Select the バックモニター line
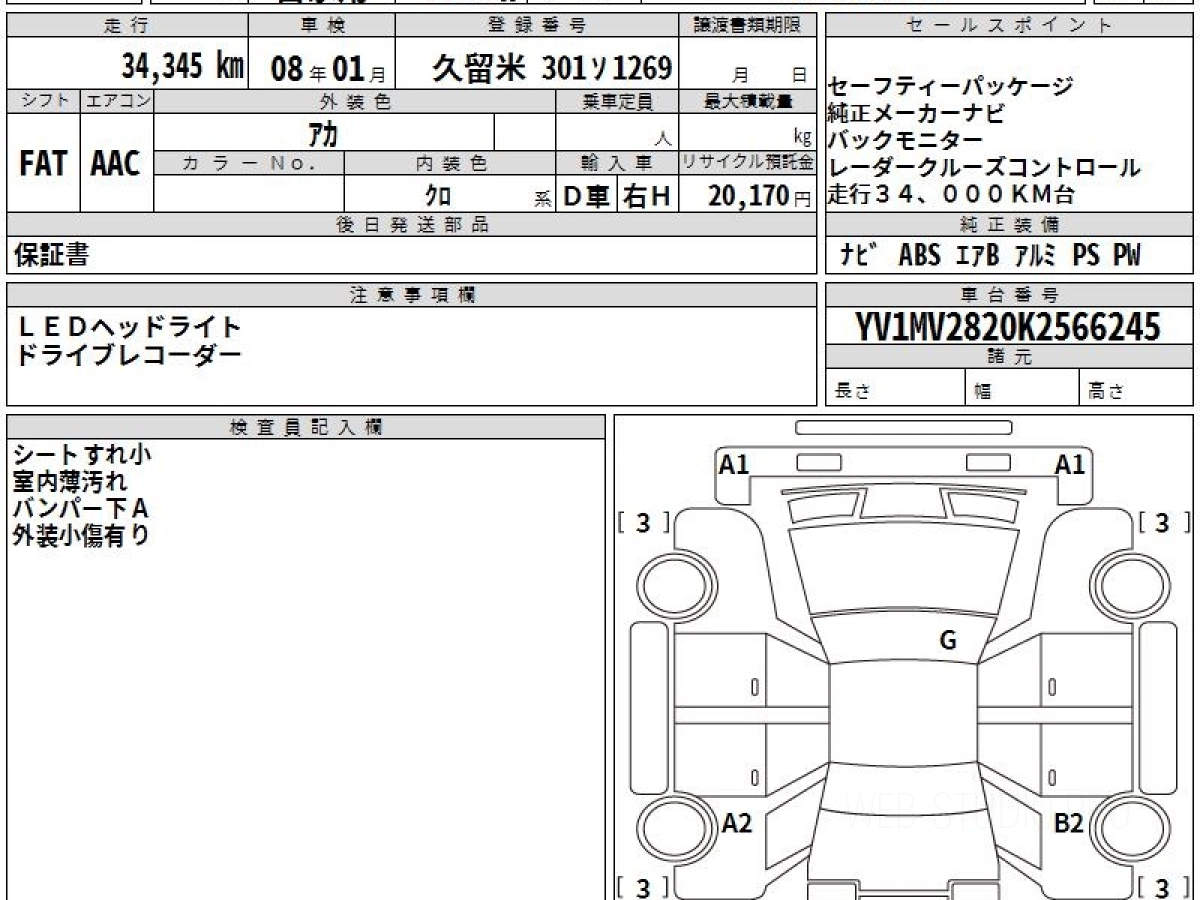Screen dimensions: 1200x900 pos(905,140)
